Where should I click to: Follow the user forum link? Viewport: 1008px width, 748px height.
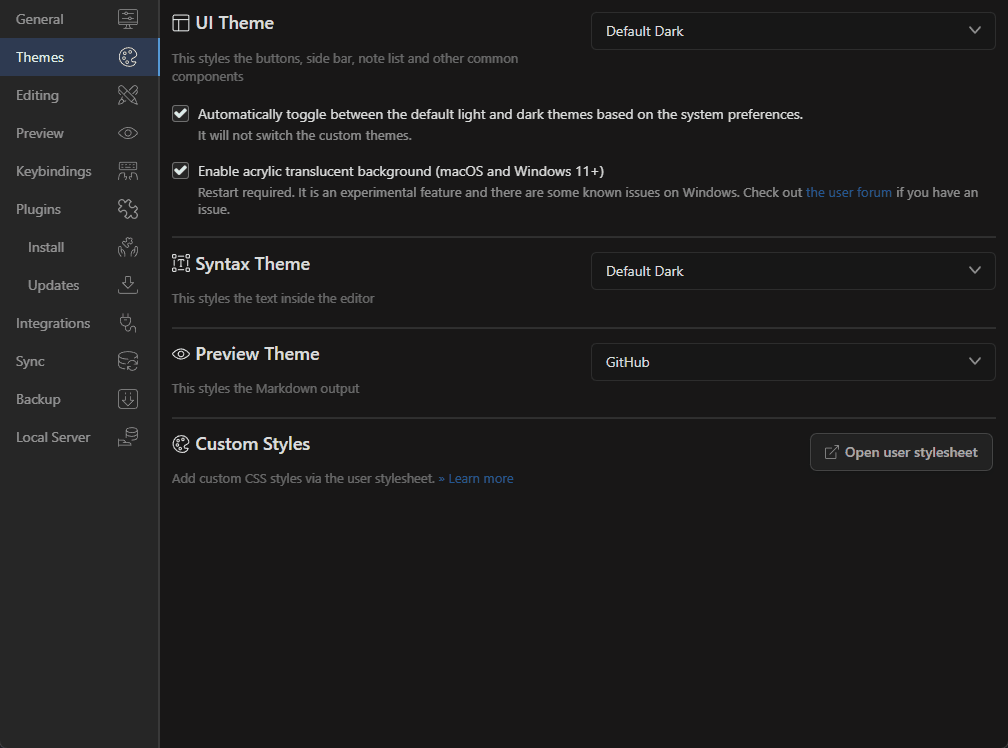click(848, 192)
